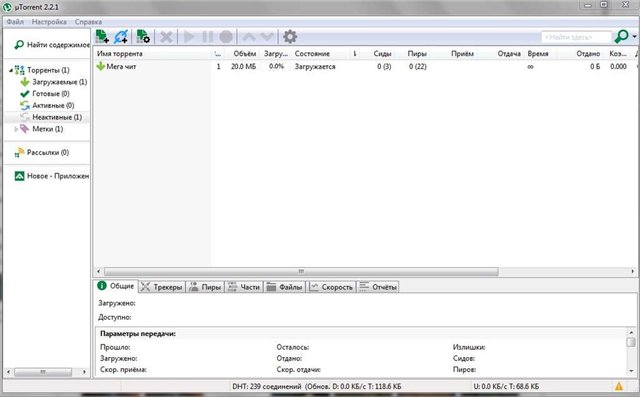Screen dimensions: 640x397
Task: Click the Add Torrent from URL icon
Action: tap(121, 37)
